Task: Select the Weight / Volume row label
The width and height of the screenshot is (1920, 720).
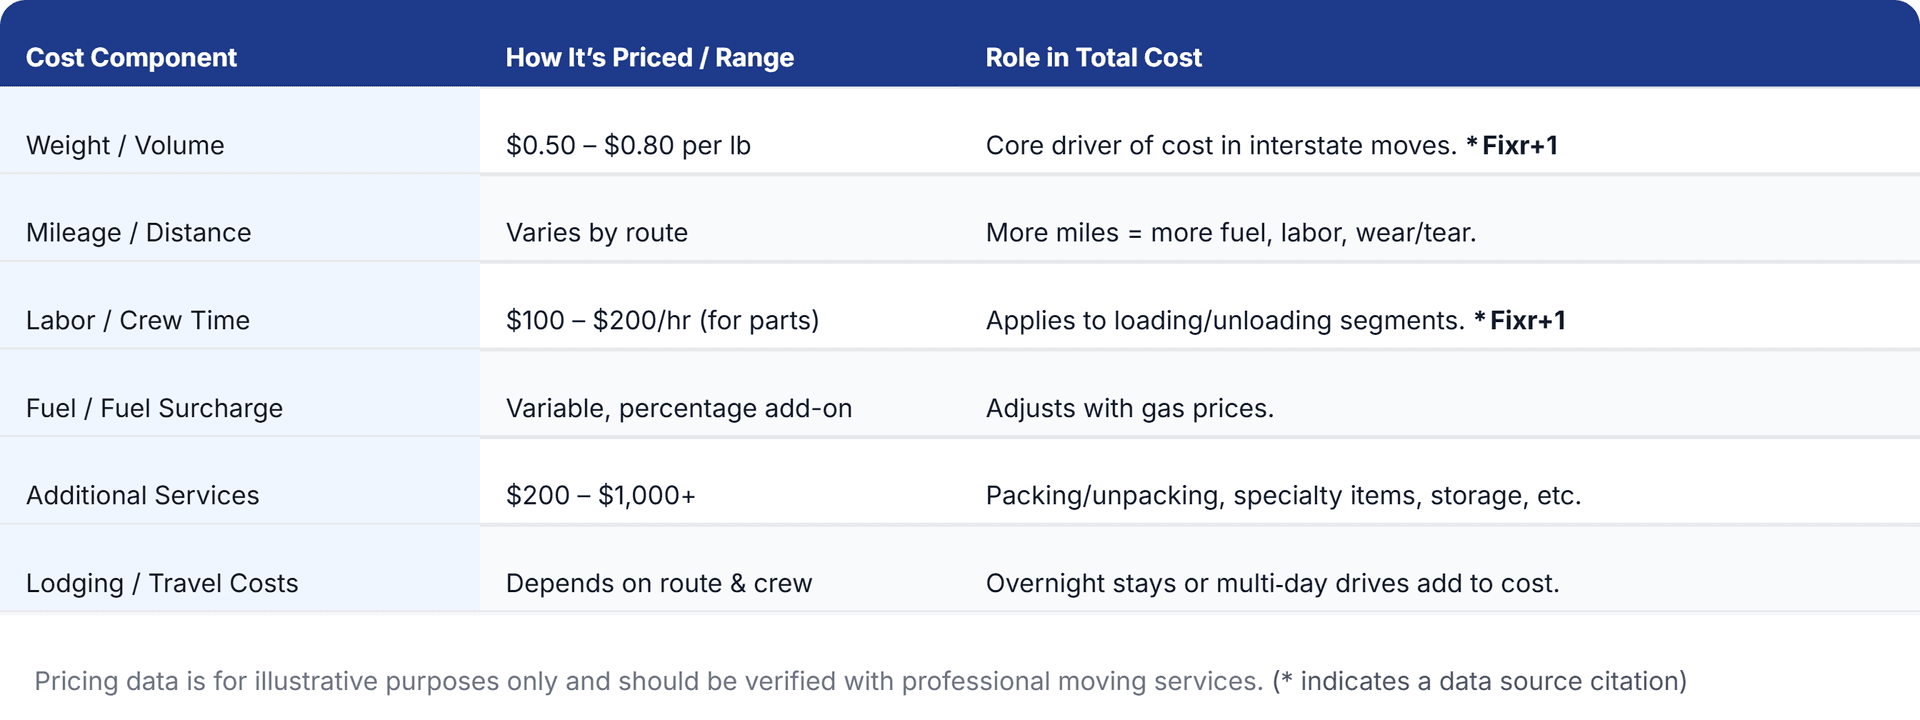Action: coord(125,145)
